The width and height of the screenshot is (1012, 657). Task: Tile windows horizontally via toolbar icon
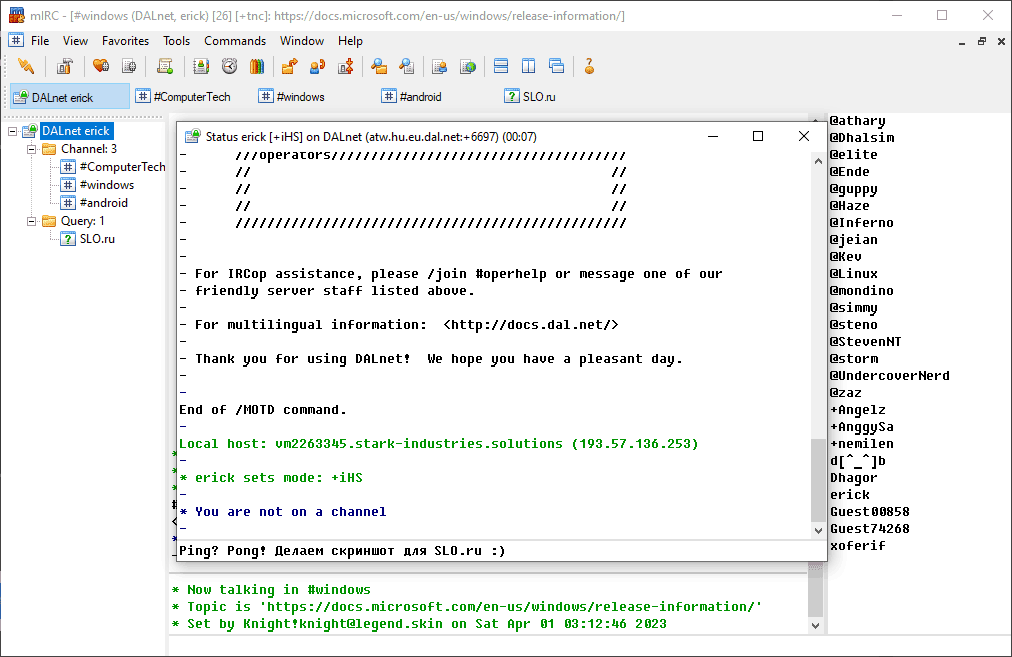[x=501, y=66]
